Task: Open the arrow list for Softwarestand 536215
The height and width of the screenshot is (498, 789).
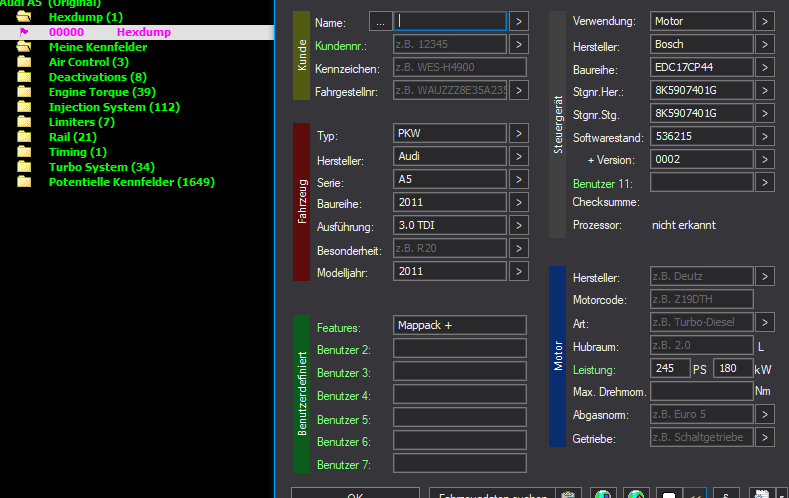Action: click(765, 136)
